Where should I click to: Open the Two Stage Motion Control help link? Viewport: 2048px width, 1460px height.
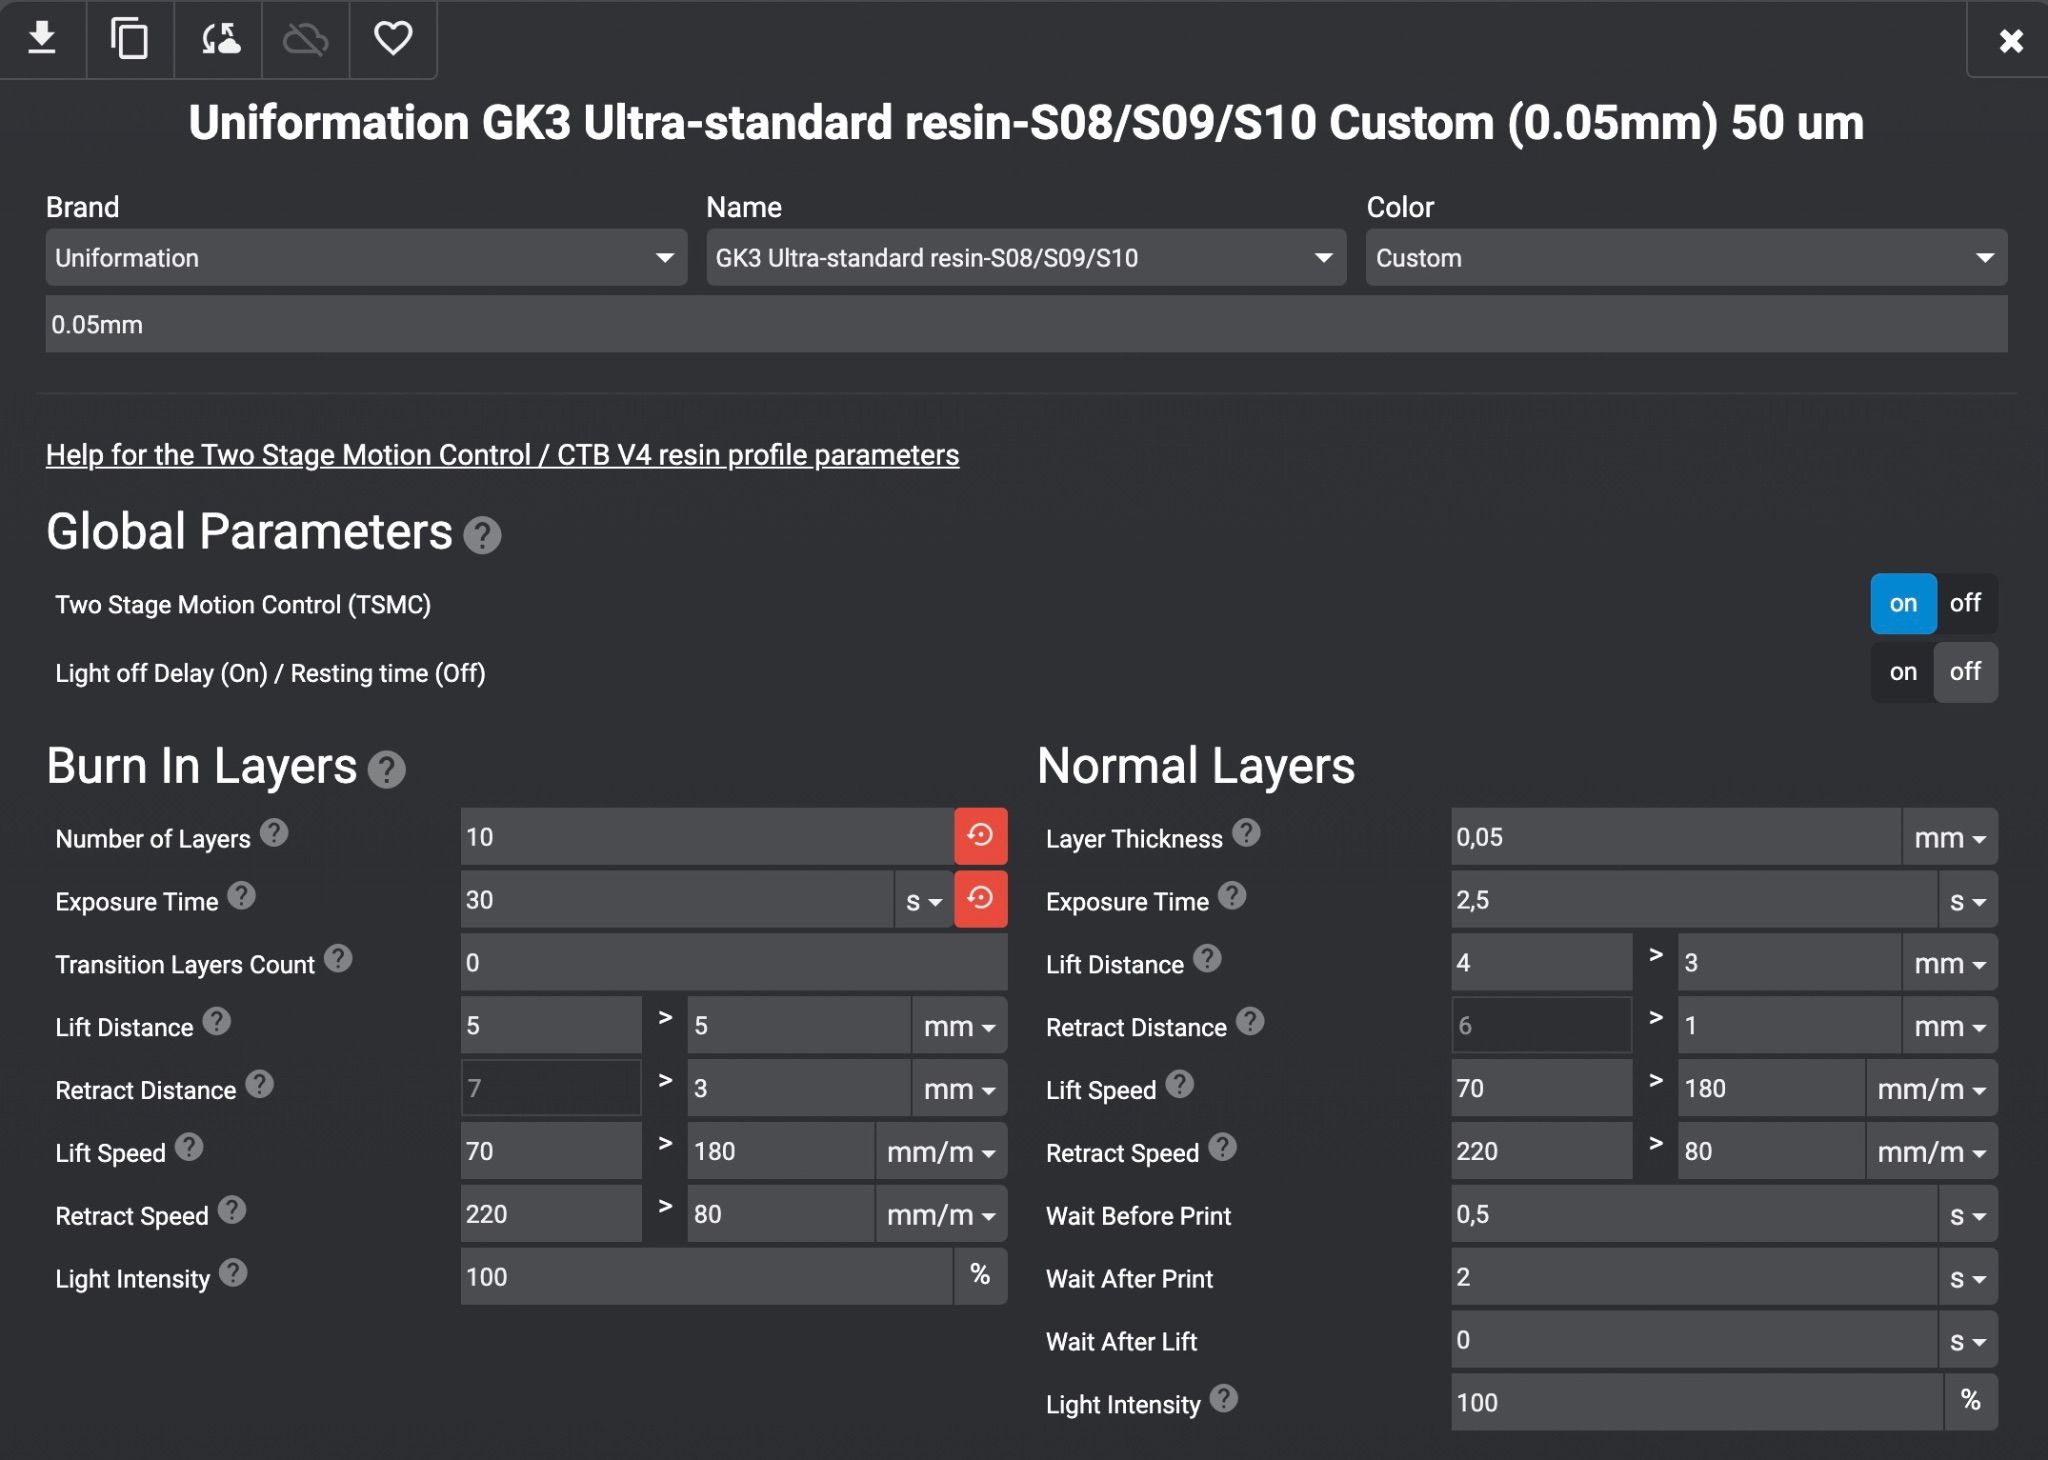(x=502, y=455)
